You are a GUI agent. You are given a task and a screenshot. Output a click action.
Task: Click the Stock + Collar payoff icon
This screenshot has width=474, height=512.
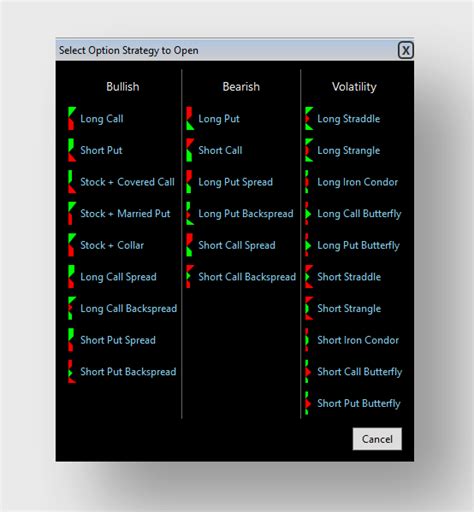pyautogui.click(x=72, y=245)
